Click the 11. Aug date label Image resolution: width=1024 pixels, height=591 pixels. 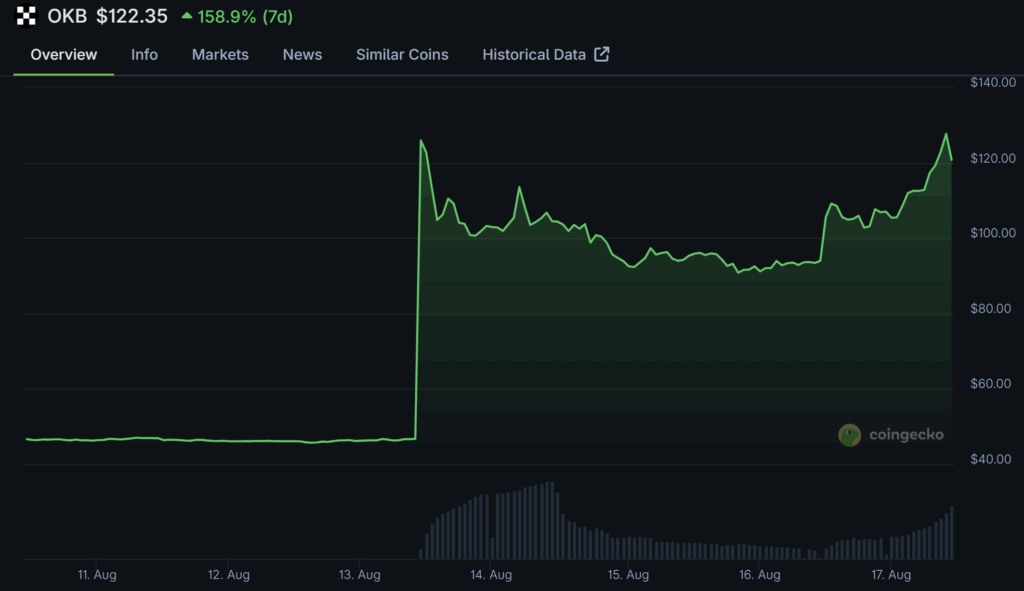[97, 575]
